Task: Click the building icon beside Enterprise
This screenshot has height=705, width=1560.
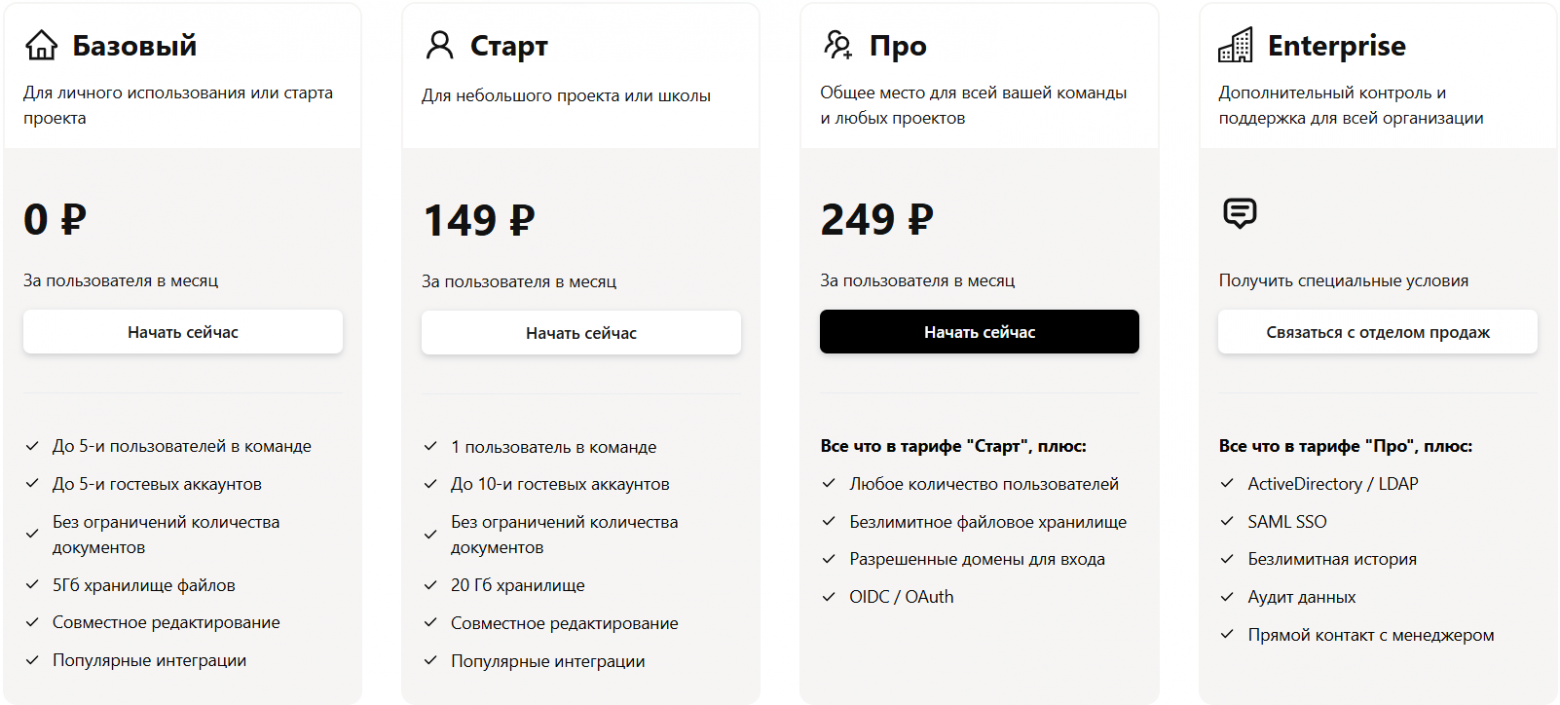Action: click(1235, 46)
